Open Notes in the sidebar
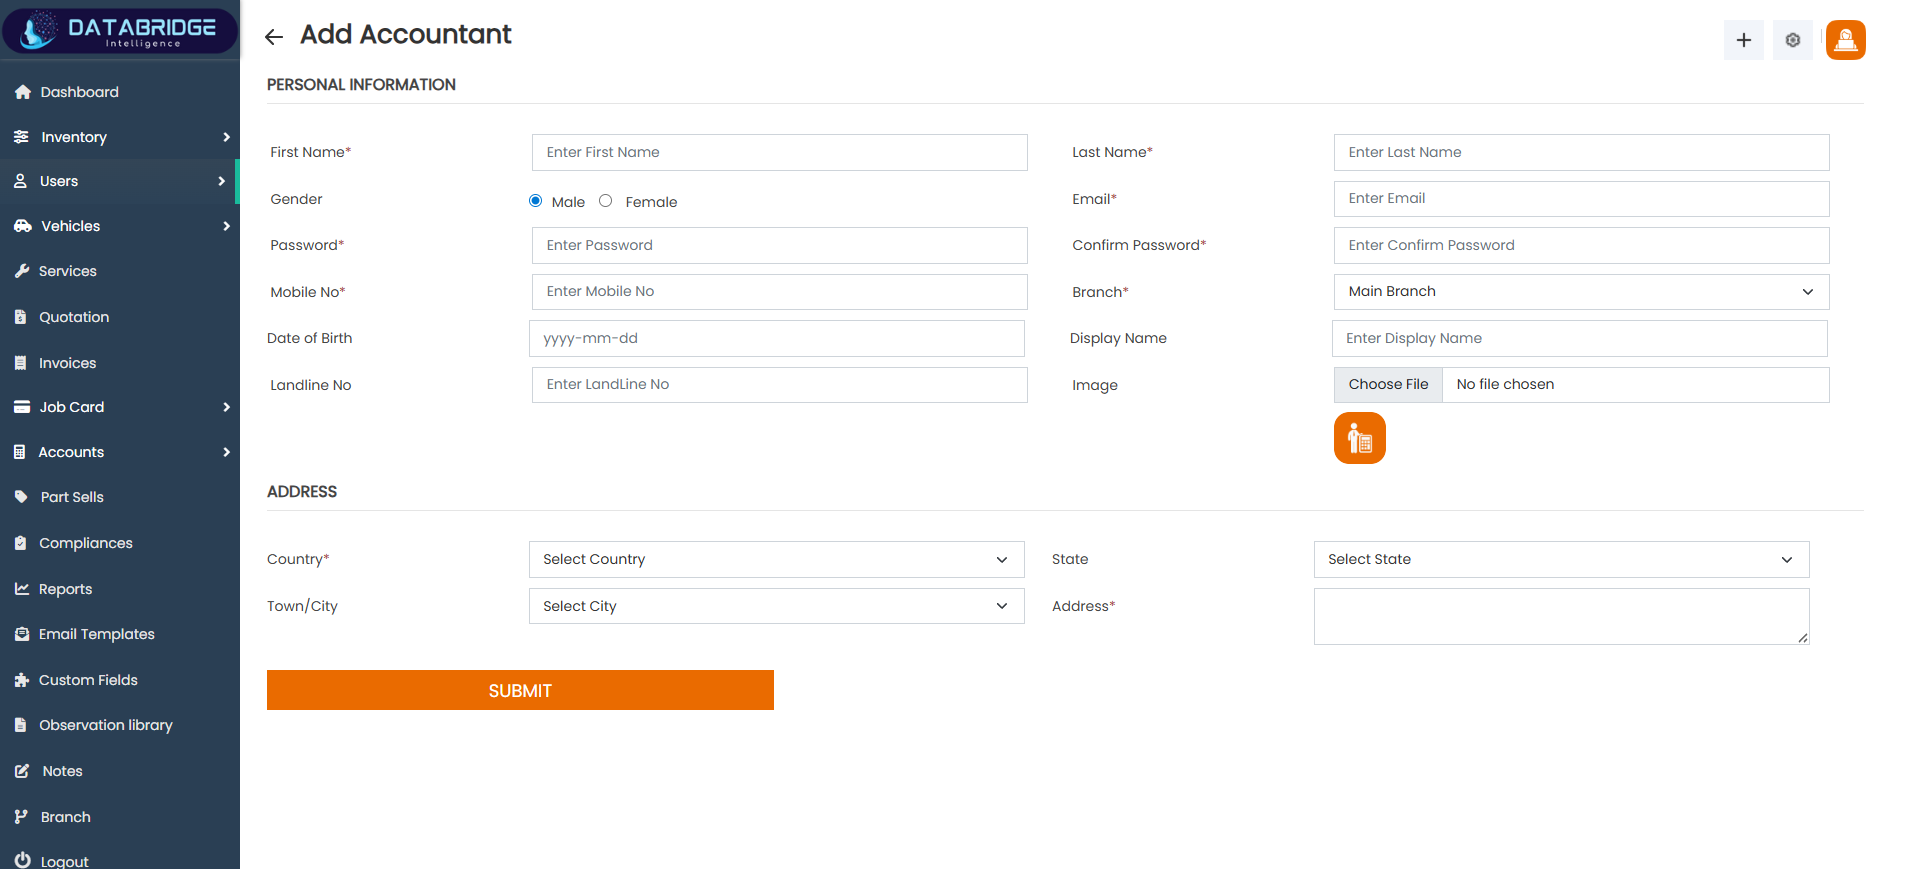This screenshot has width=1919, height=869. click(63, 771)
